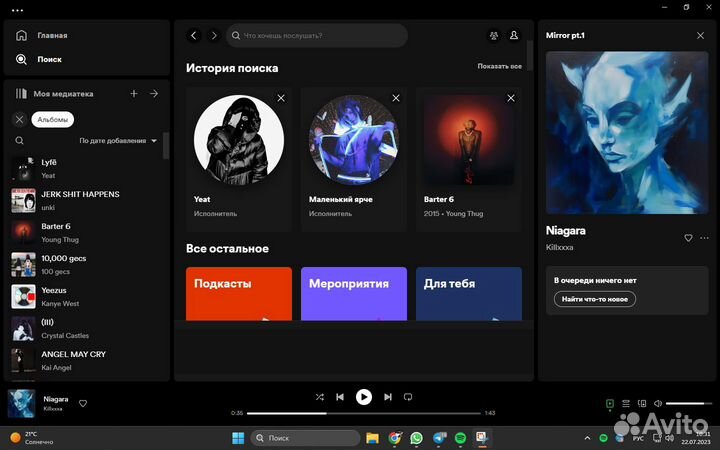Viewport: 720px width, 450px height.
Task: Open Yeezus album by Kanye West
Action: point(85,297)
